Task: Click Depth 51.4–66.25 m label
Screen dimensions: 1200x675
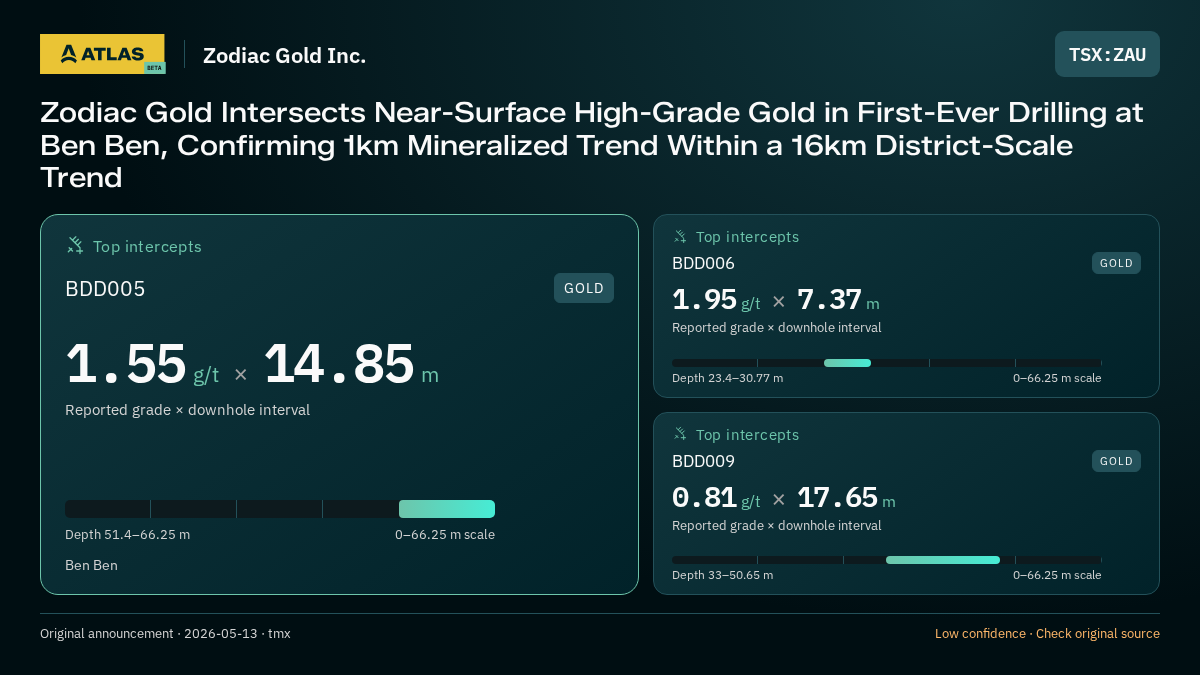Action: point(127,535)
